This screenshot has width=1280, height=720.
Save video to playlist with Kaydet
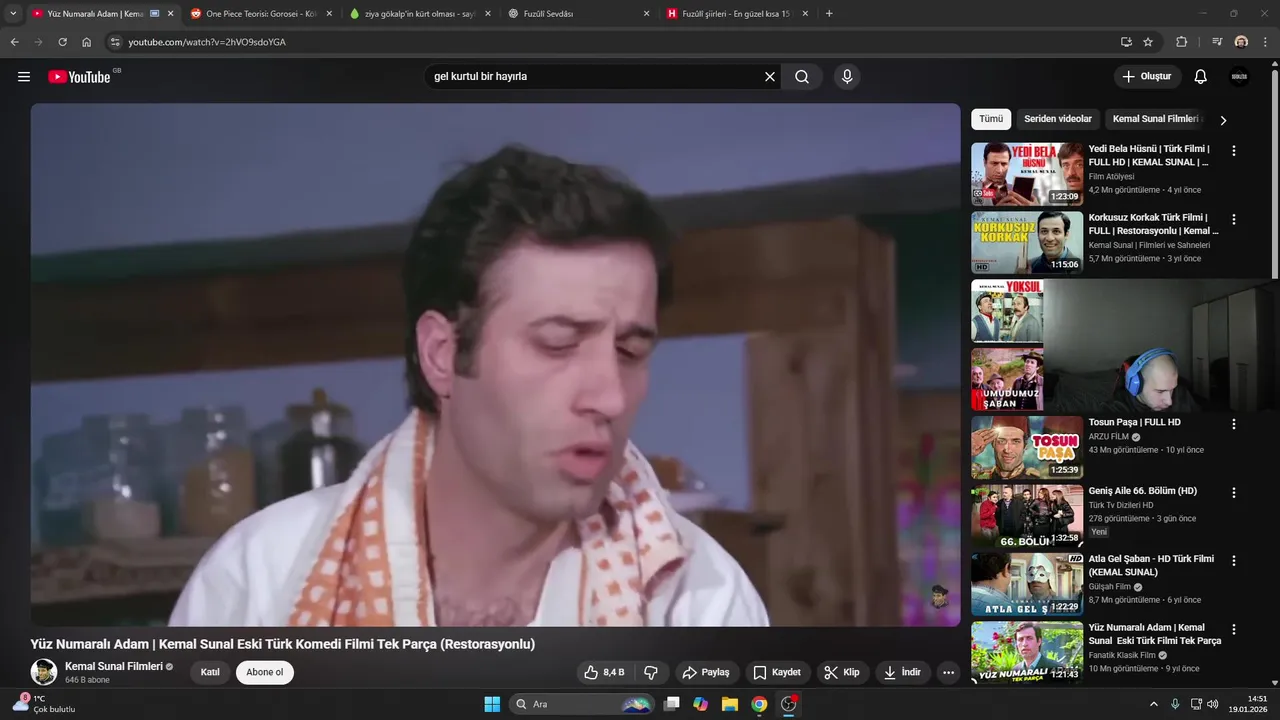tap(777, 672)
